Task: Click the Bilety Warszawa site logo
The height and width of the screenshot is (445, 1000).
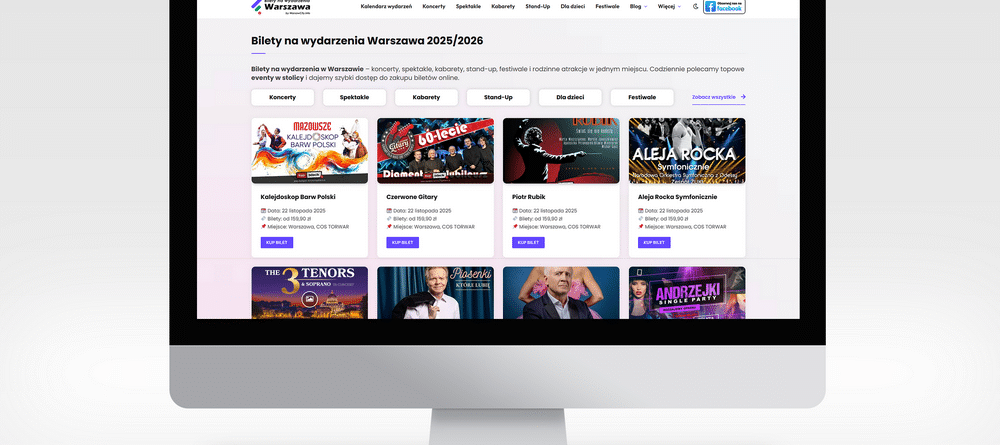Action: [281, 6]
